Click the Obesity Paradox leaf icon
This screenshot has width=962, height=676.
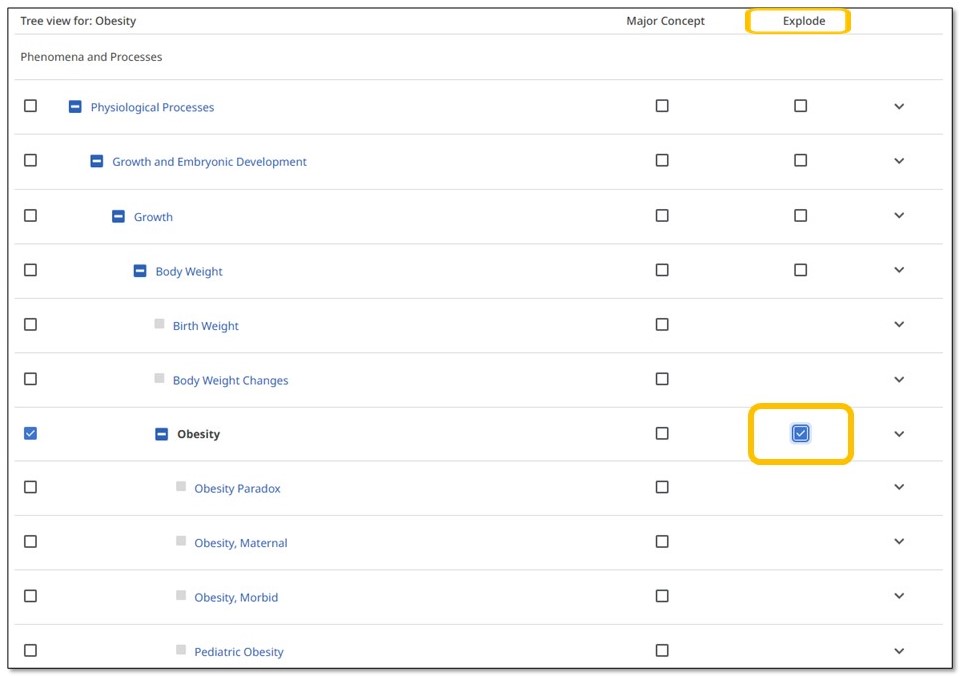point(181,487)
